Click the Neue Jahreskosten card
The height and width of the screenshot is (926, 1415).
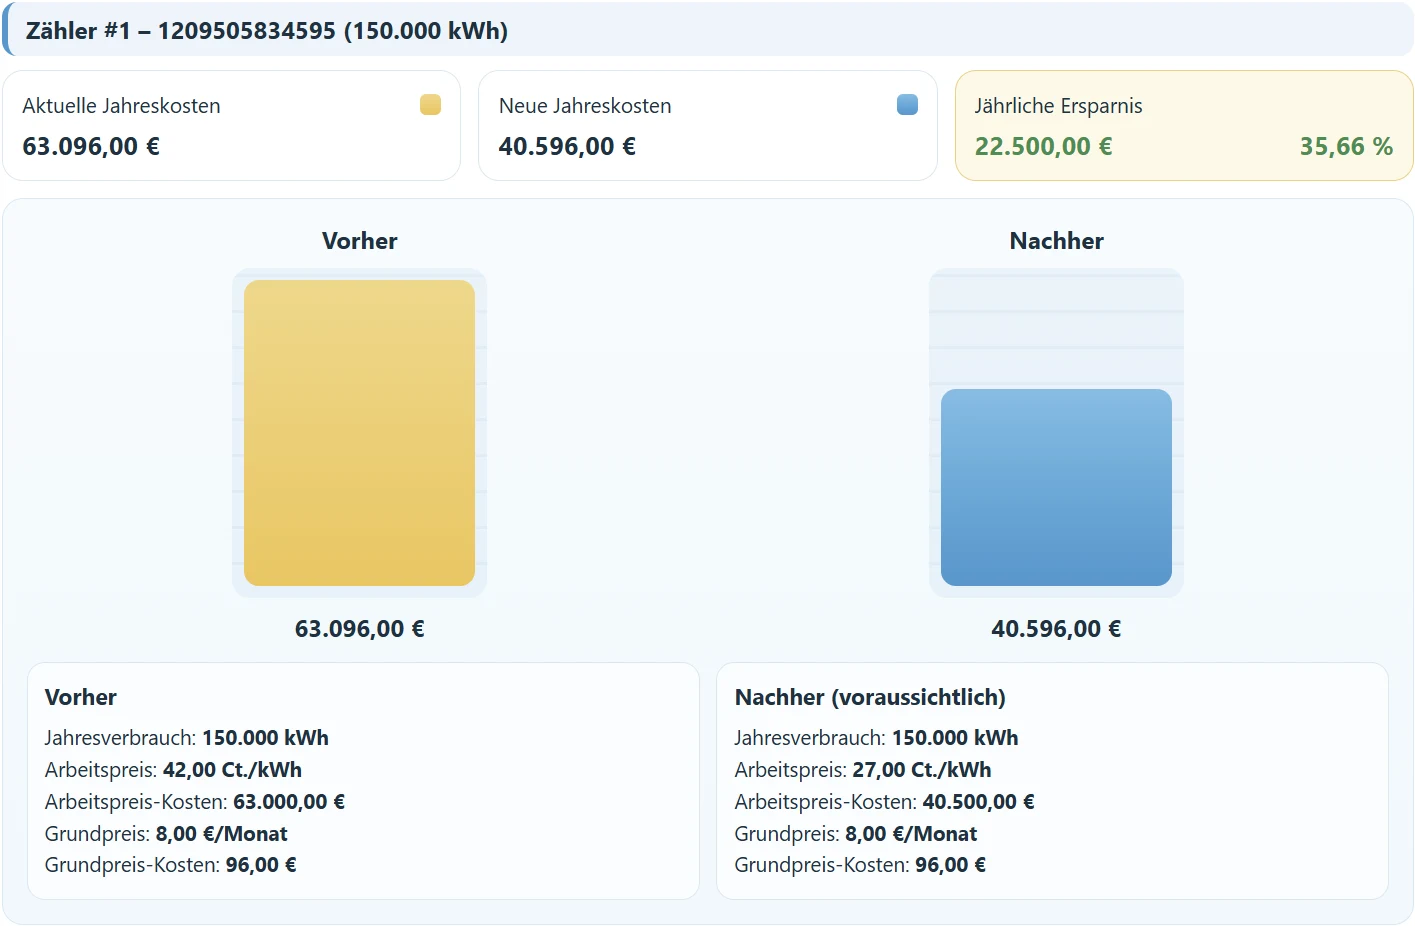[x=707, y=126]
